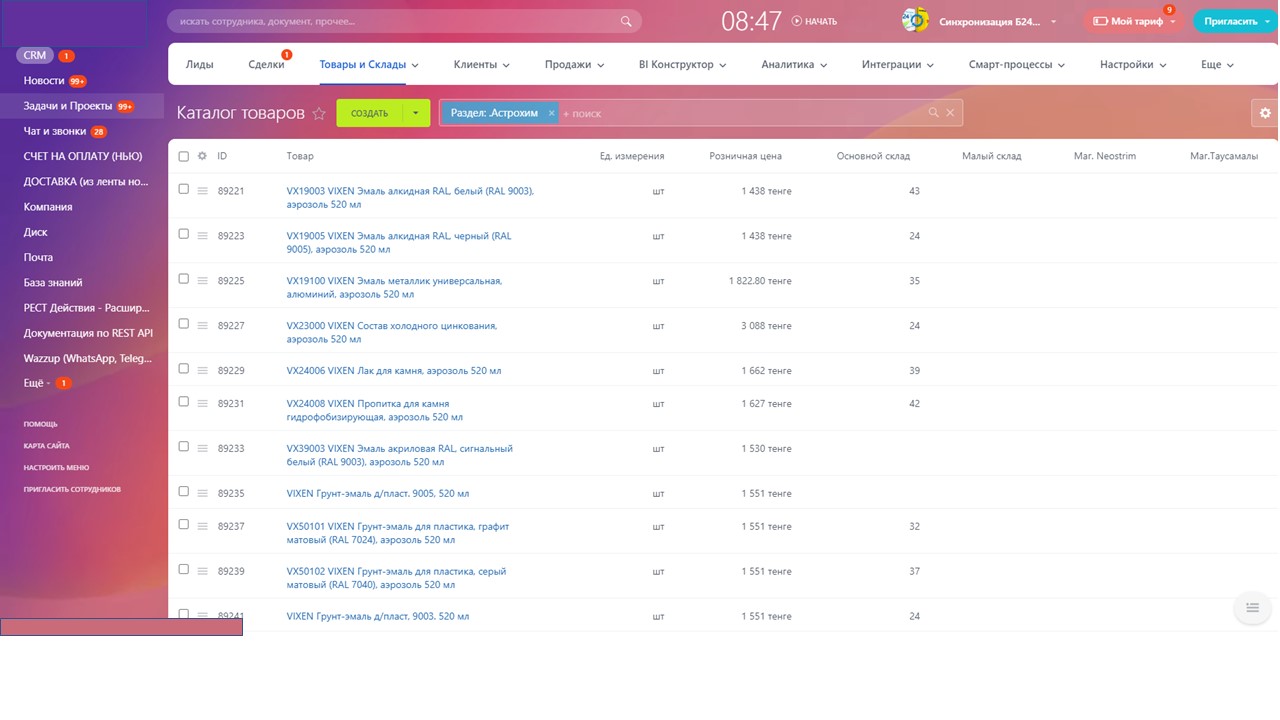Open product link VX24006 VIXEN Лак для камня
Screen dimensions: 1280x720
[x=394, y=371]
